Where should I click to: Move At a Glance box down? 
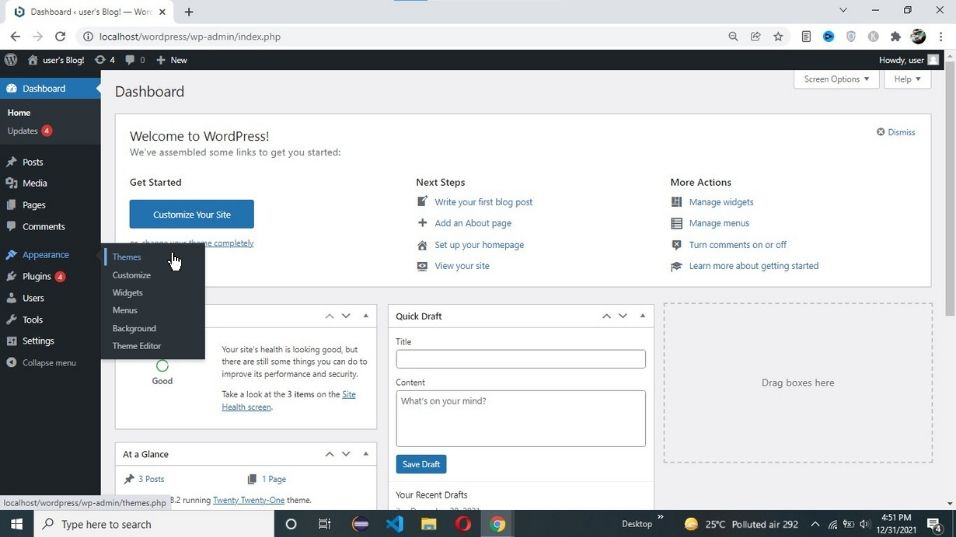[x=346, y=454]
